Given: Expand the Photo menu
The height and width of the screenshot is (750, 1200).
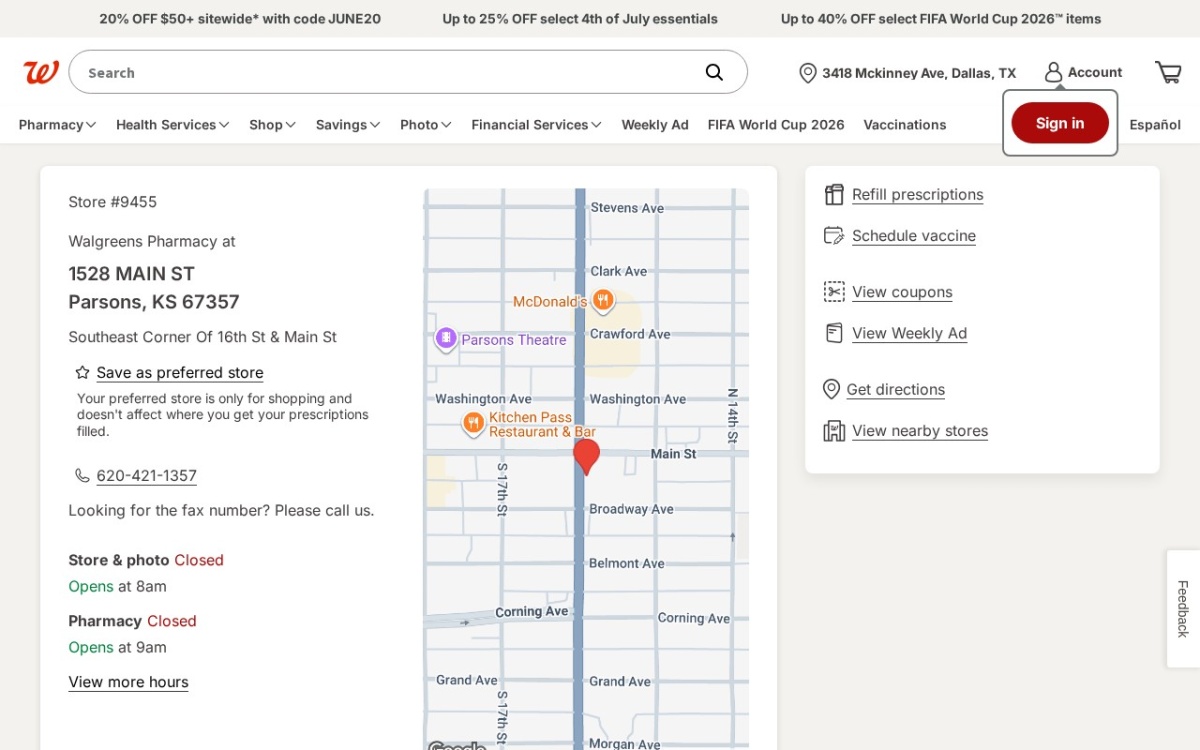Looking at the screenshot, I should point(426,125).
